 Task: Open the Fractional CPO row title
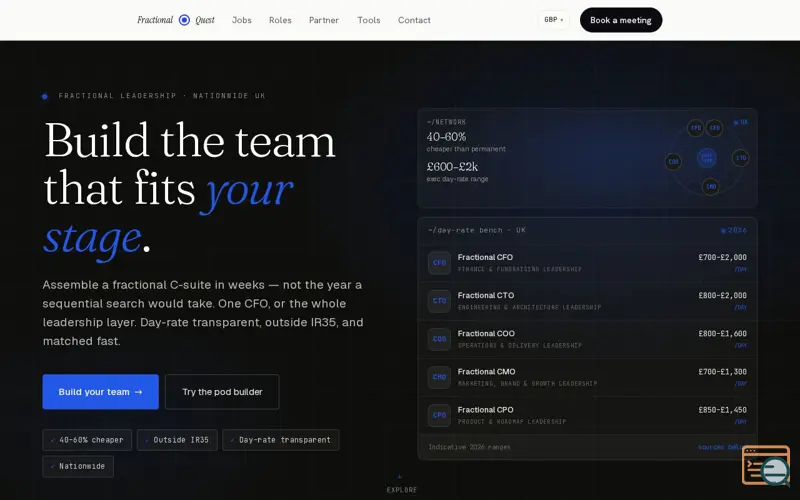485,410
